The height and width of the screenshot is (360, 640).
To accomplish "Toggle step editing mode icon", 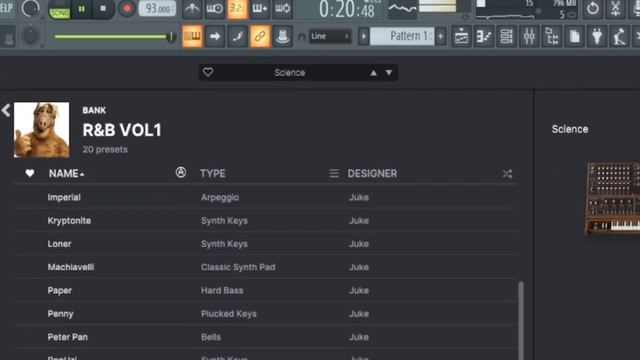I will click(238, 36).
